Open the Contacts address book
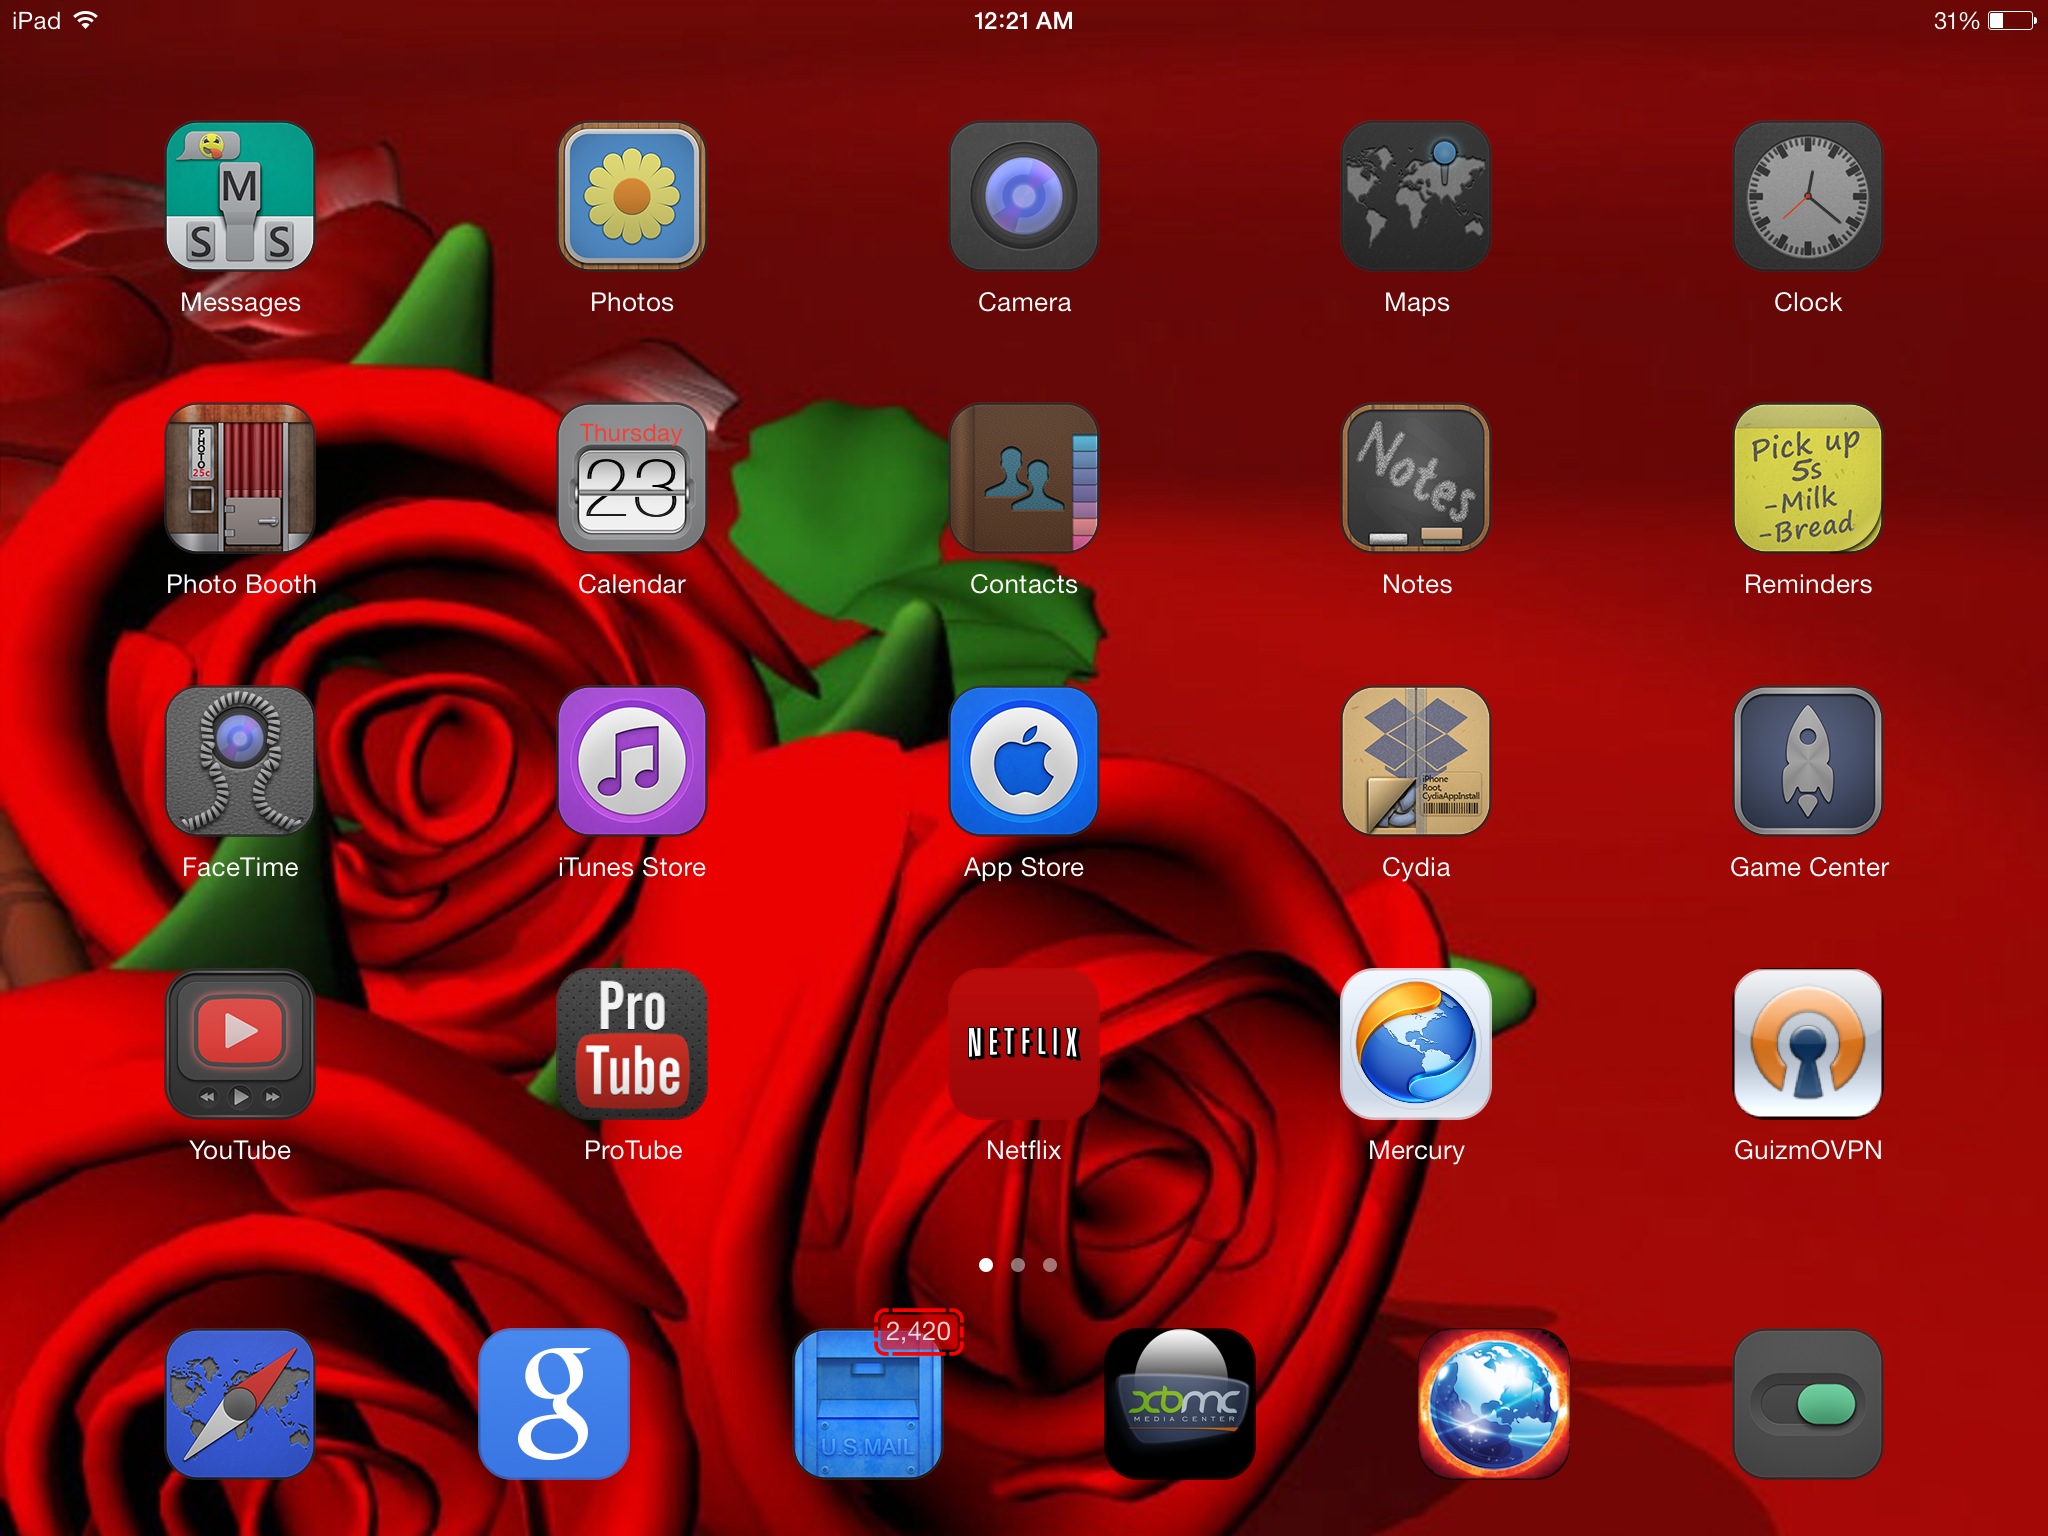The height and width of the screenshot is (1536, 2048). coord(1024,478)
